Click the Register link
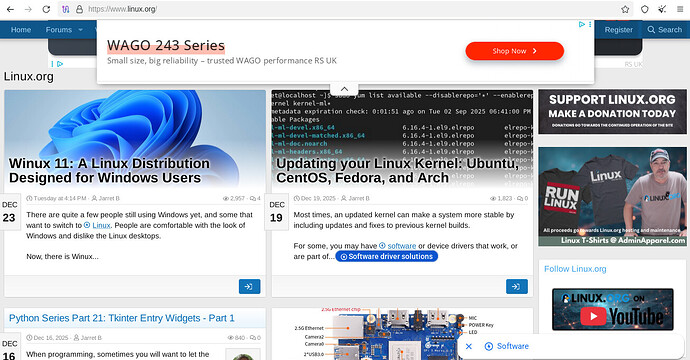Image resolution: width=690 pixels, height=360 pixels. click(618, 30)
